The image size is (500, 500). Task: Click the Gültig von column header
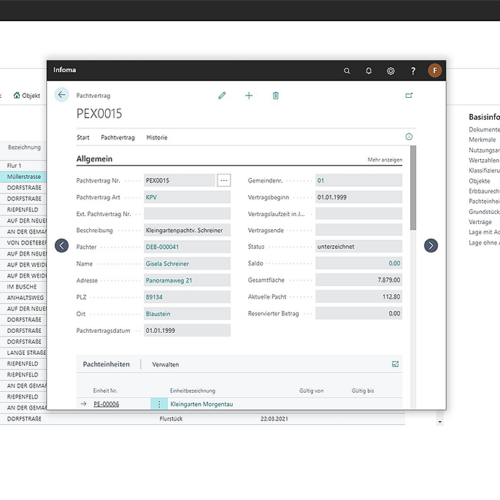tap(311, 391)
